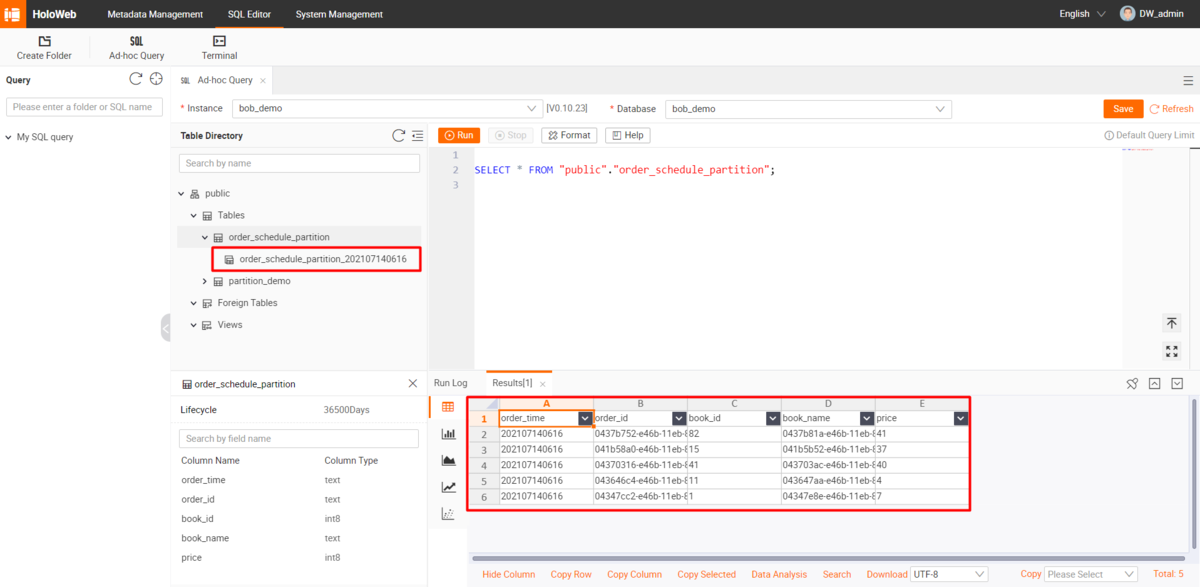Open the English language dropdown

pyautogui.click(x=1082, y=14)
